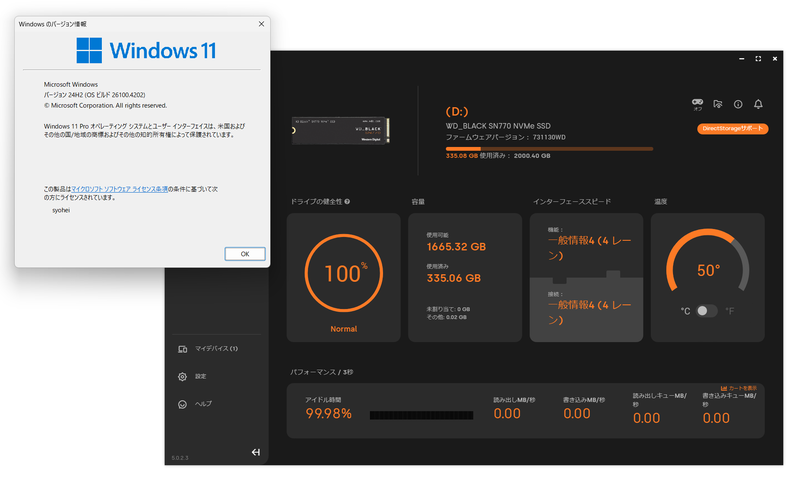
Task: Click the interface capability 一般情報4 text
Action: [x=589, y=248]
